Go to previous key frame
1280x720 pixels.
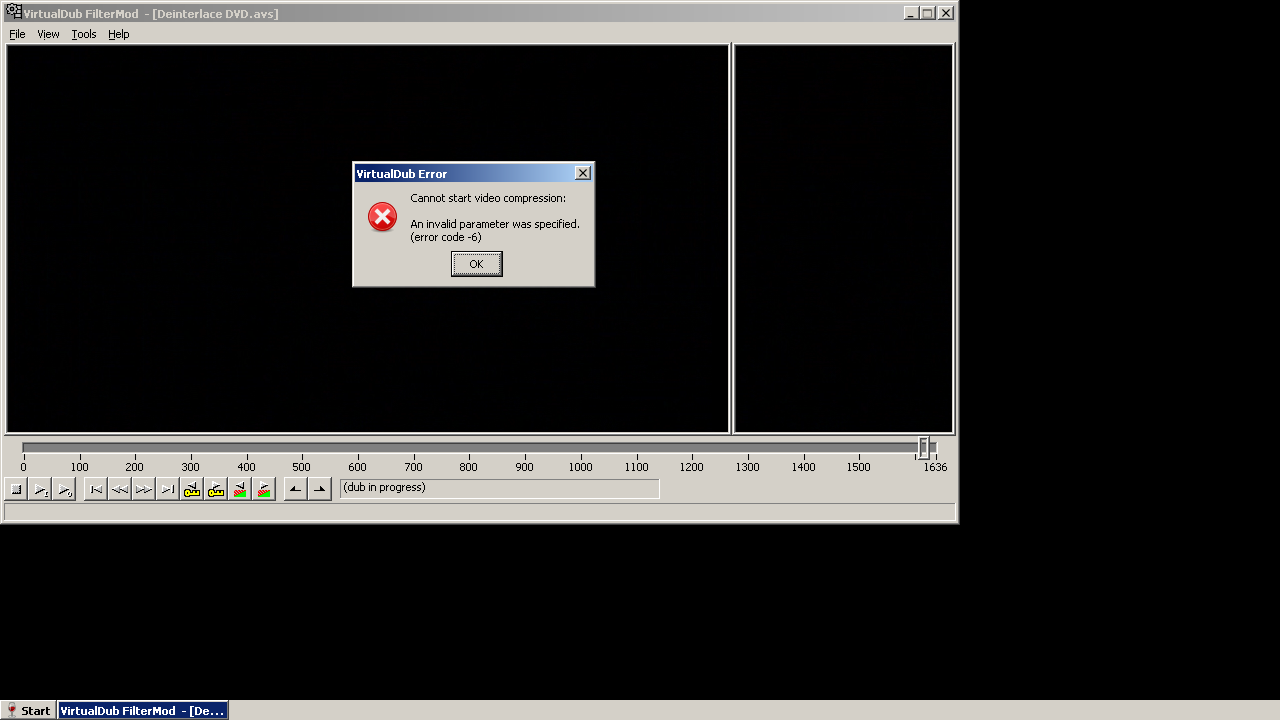(x=192, y=489)
